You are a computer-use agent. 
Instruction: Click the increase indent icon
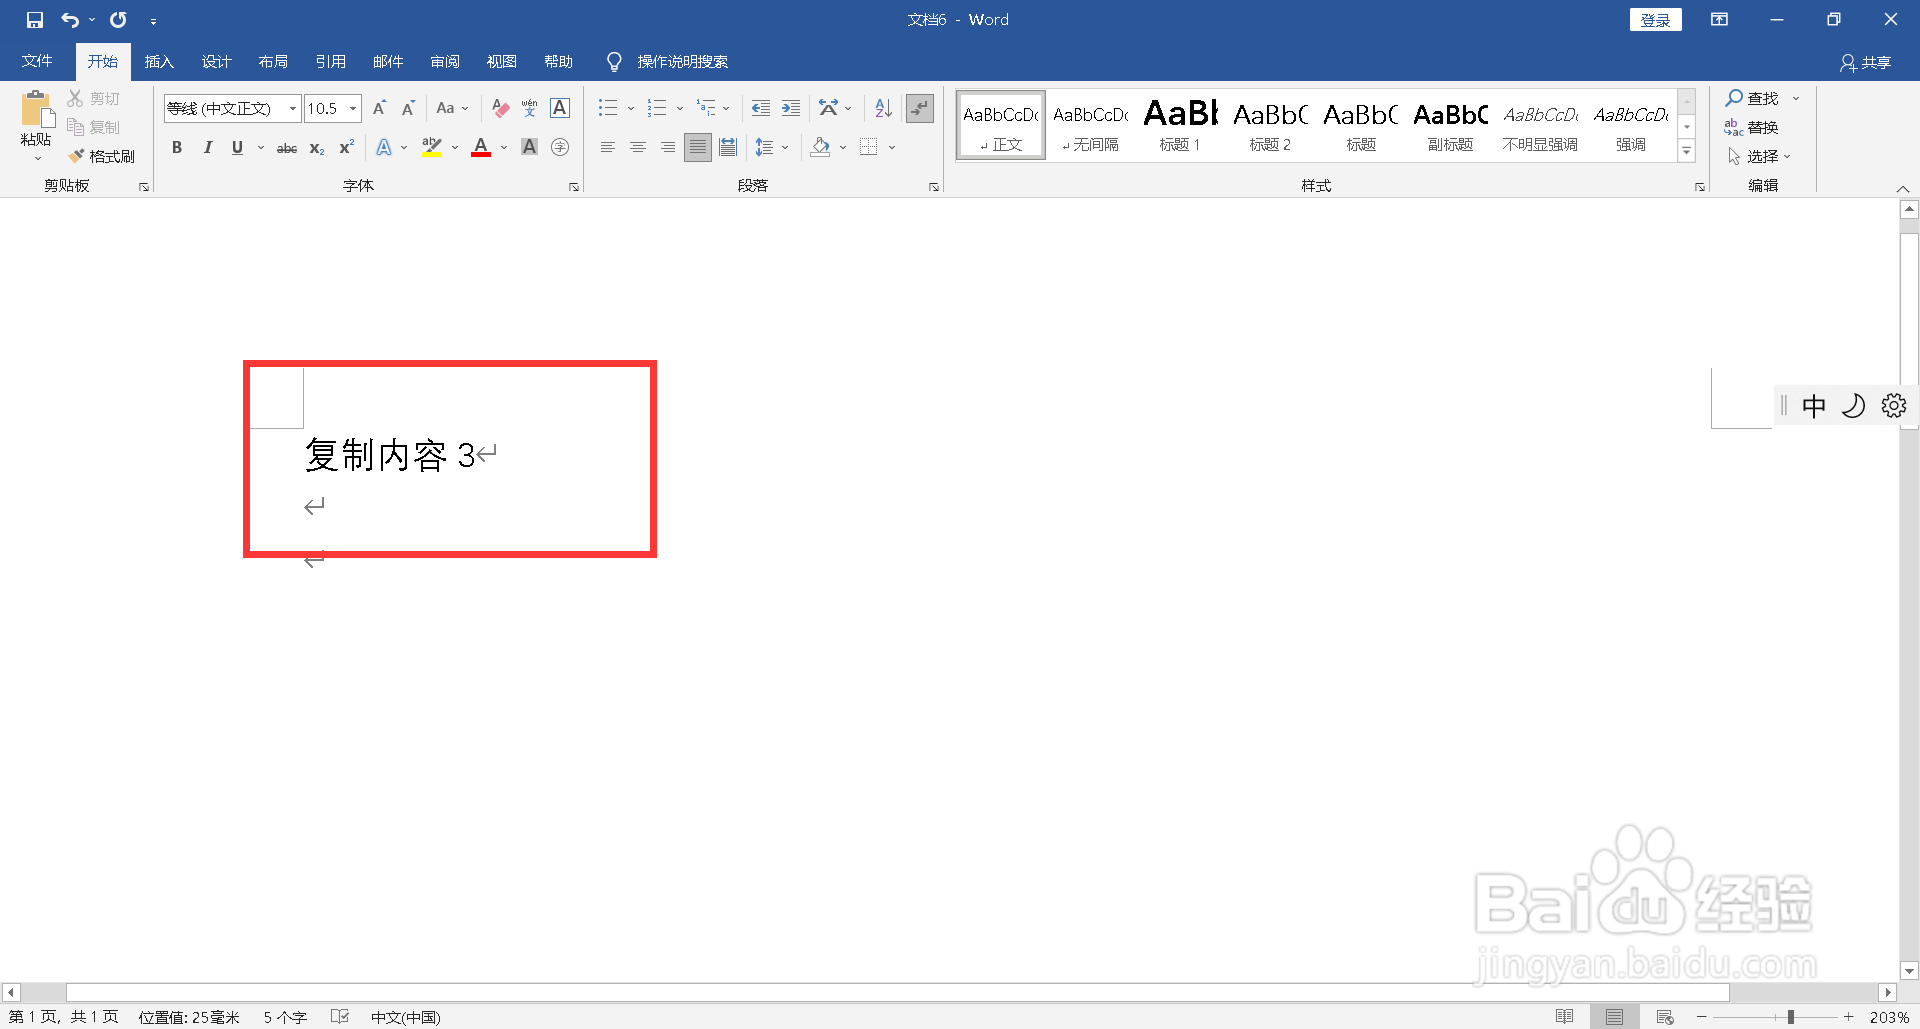click(791, 108)
